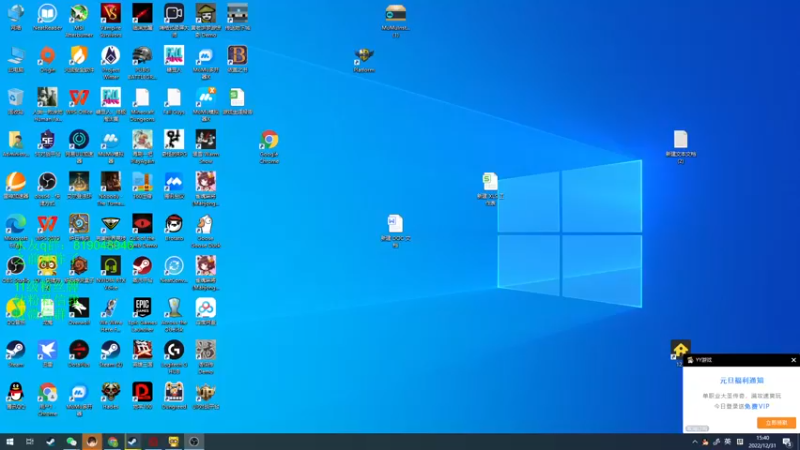Select the Brotato game shortcut
Viewport: 800px width, 450px height.
point(174,228)
